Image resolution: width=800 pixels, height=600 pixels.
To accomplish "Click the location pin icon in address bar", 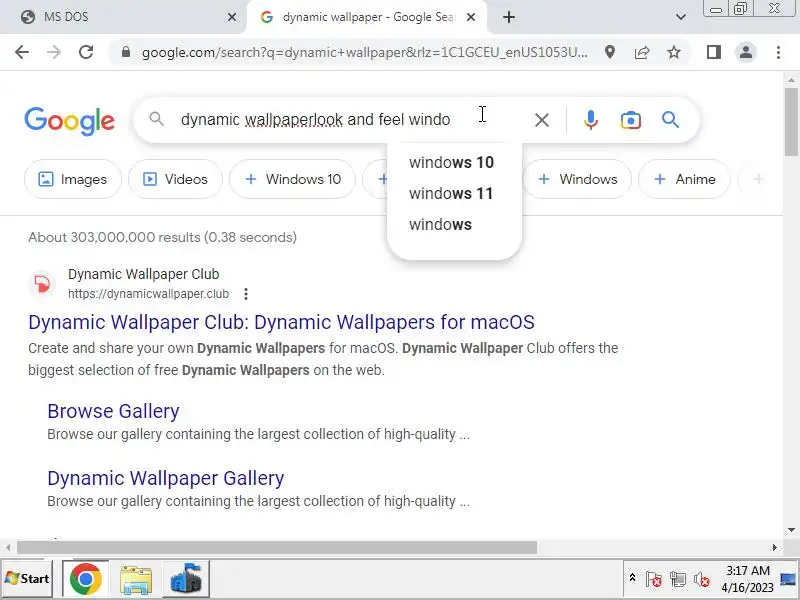I will 610,52.
